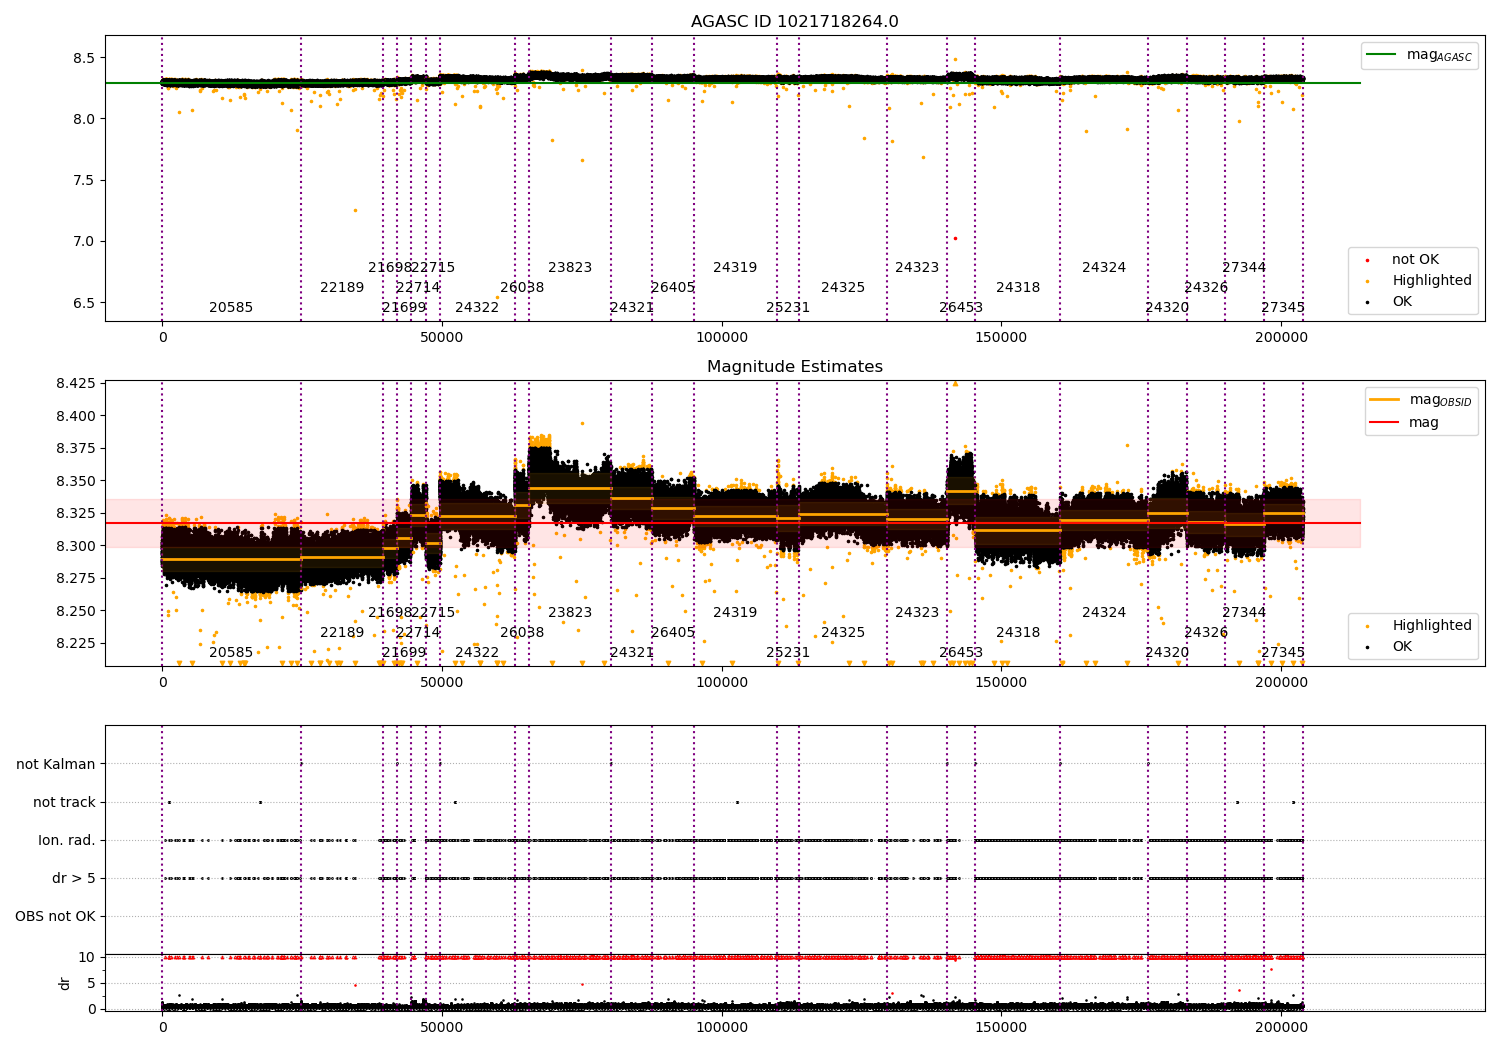Click obsid label 24321 in the top plot
The width and height of the screenshot is (1500, 1050).
coord(632,308)
